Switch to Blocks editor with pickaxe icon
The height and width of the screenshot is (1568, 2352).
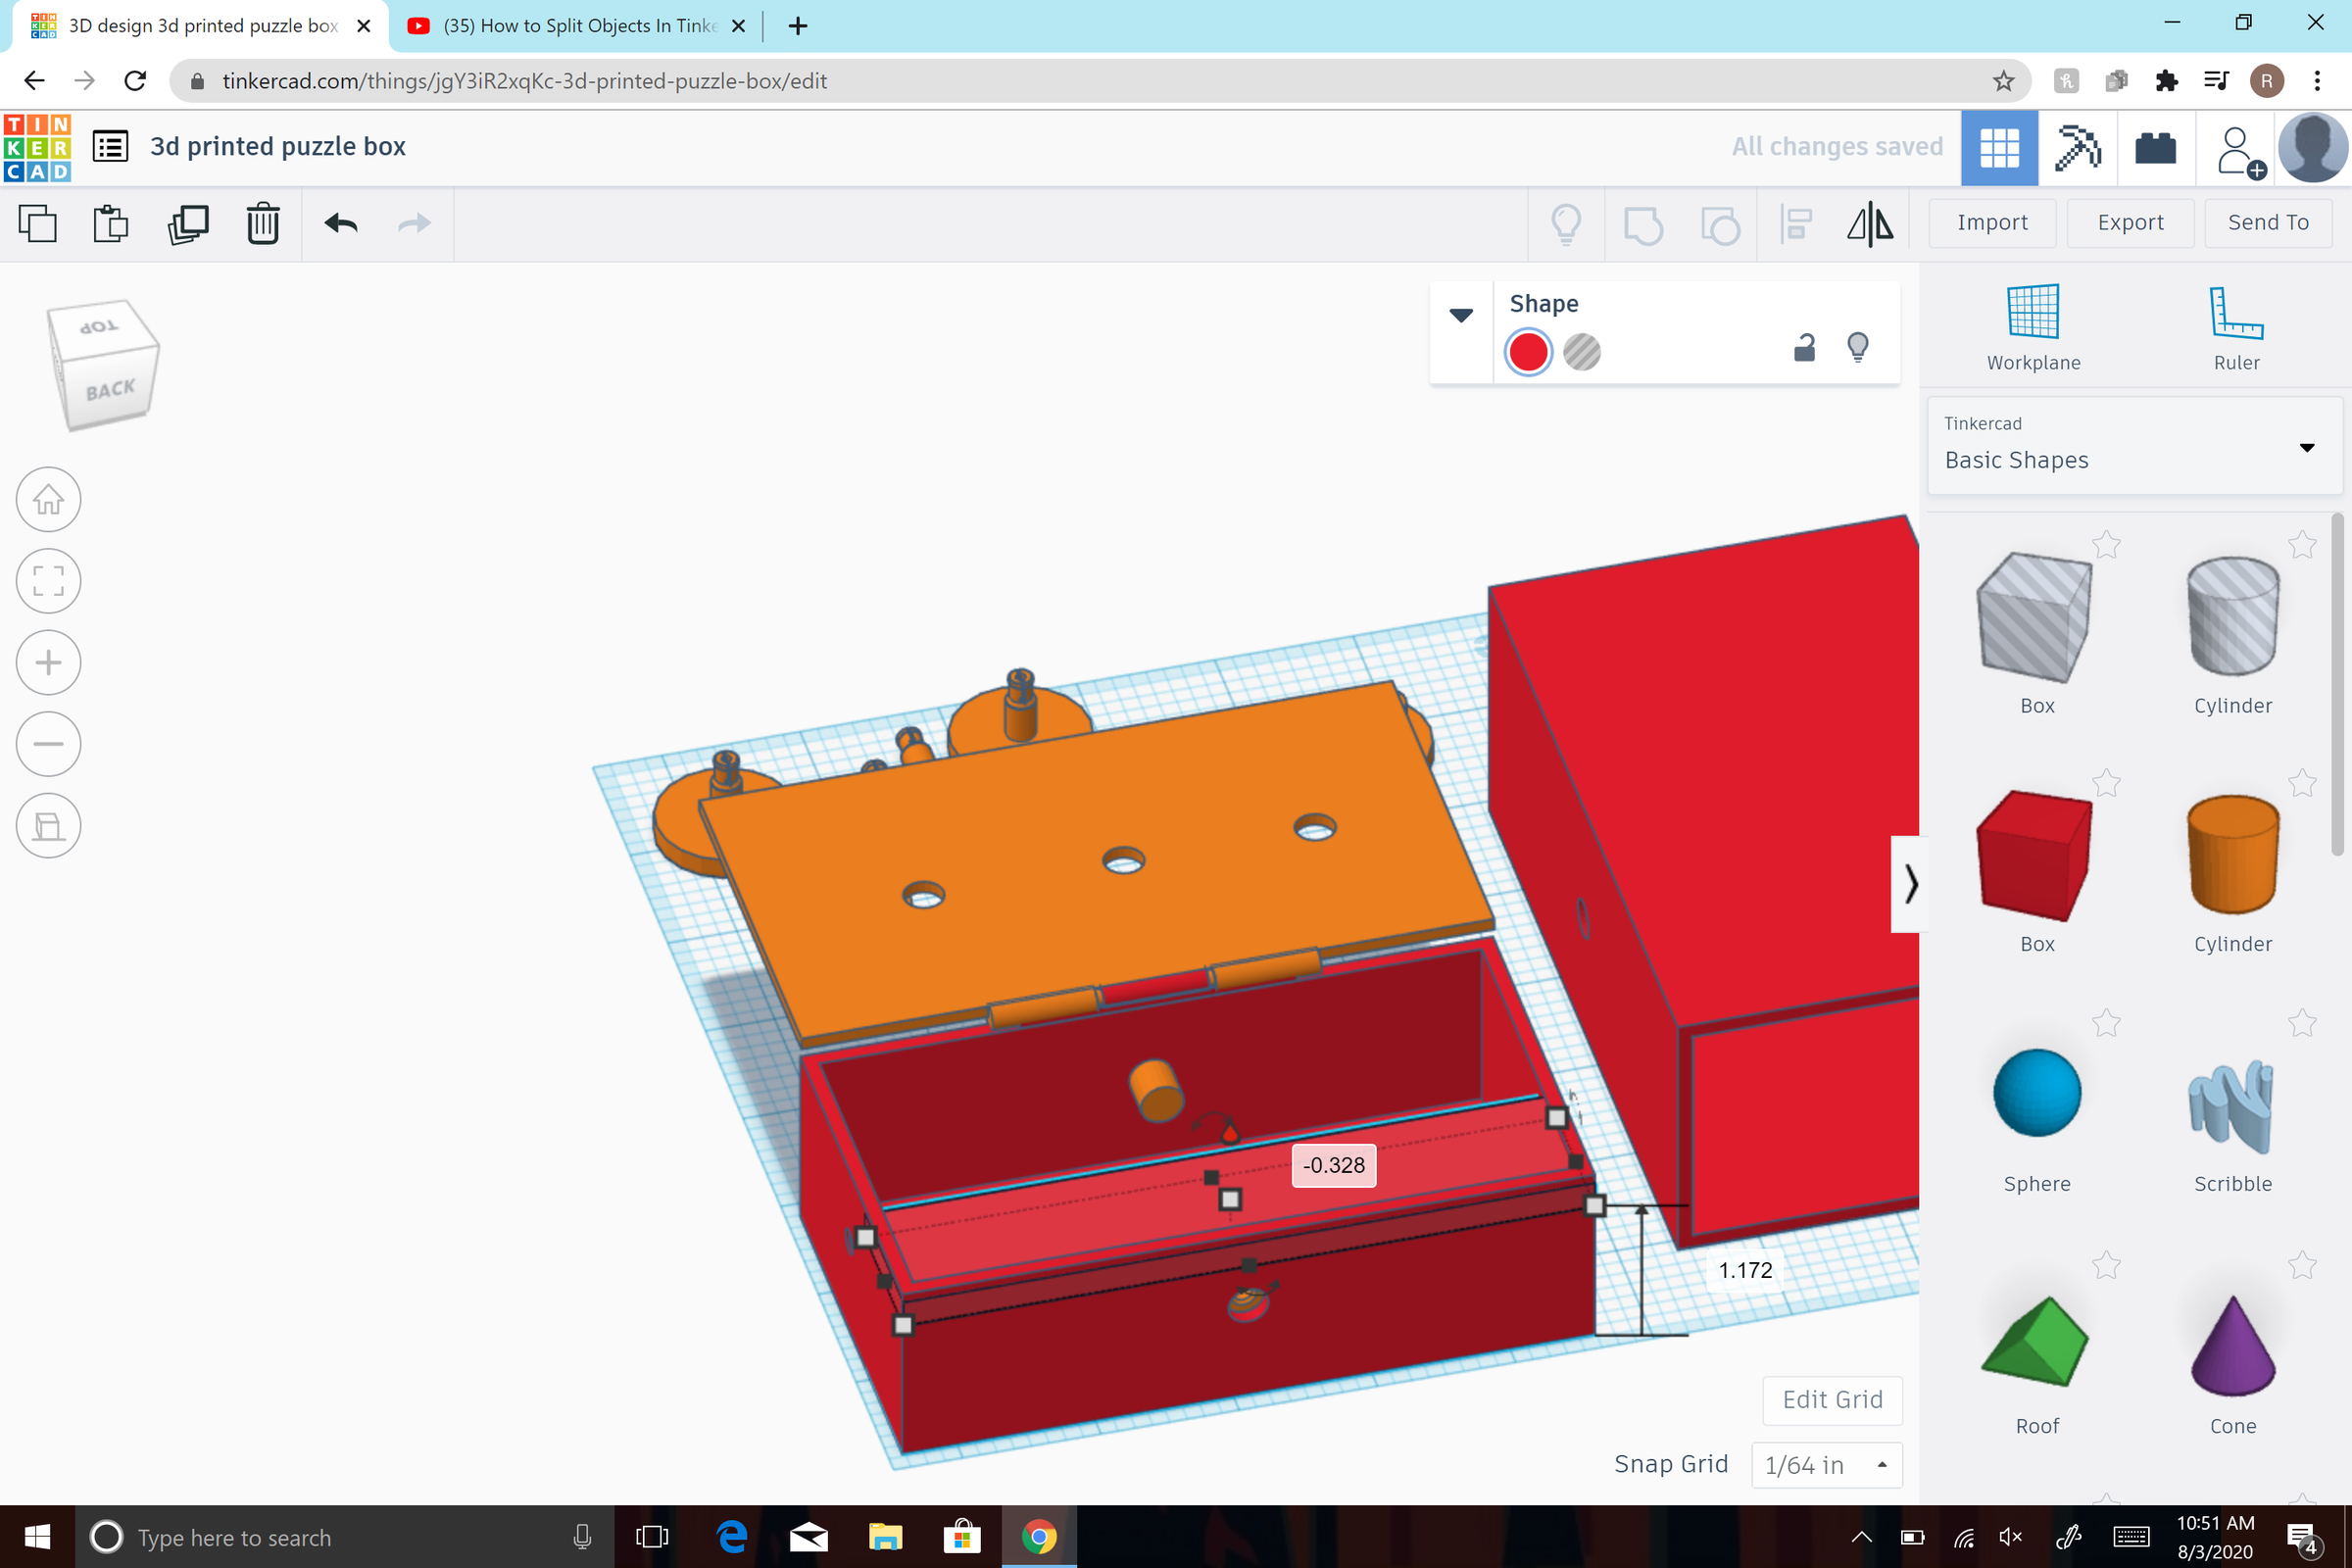pyautogui.click(x=2078, y=147)
